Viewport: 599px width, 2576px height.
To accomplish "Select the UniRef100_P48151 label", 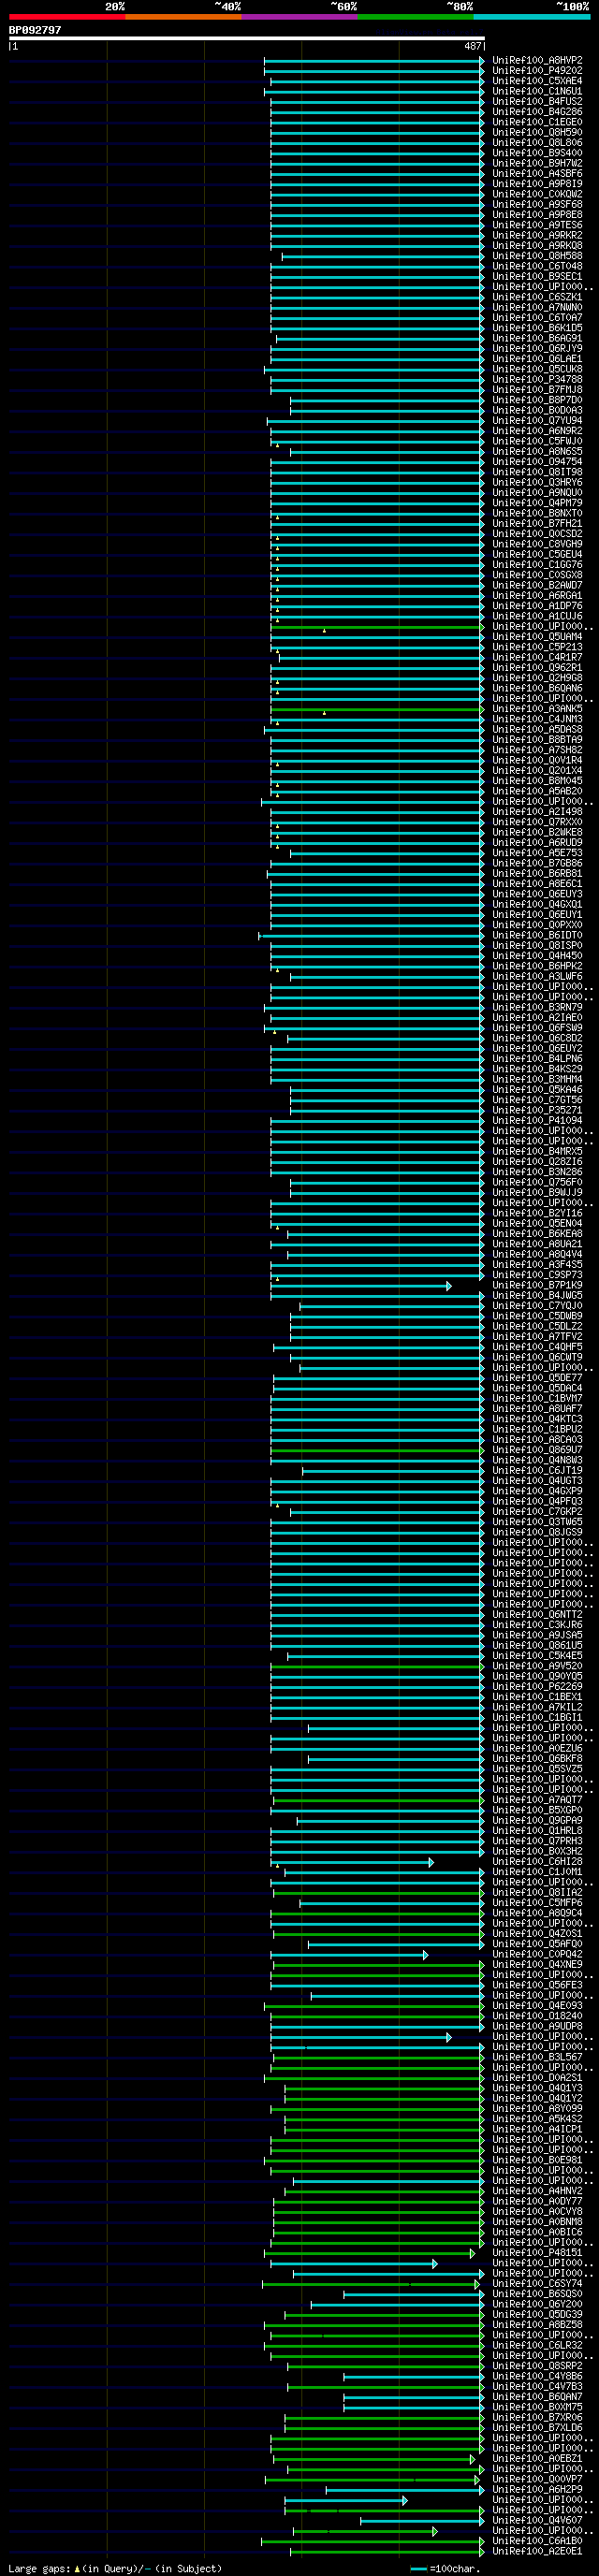I will [537, 2254].
